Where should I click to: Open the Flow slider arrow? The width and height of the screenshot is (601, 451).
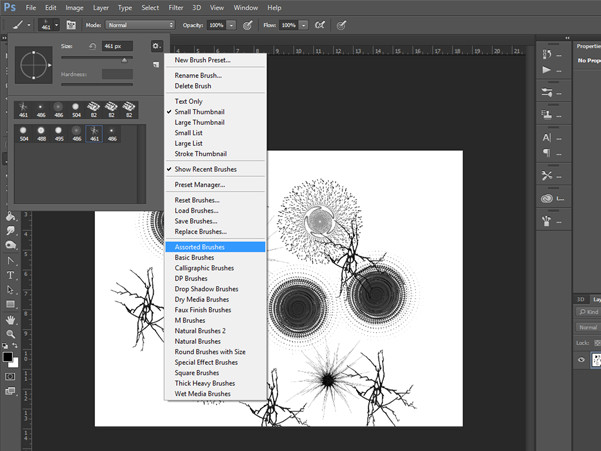click(x=304, y=25)
